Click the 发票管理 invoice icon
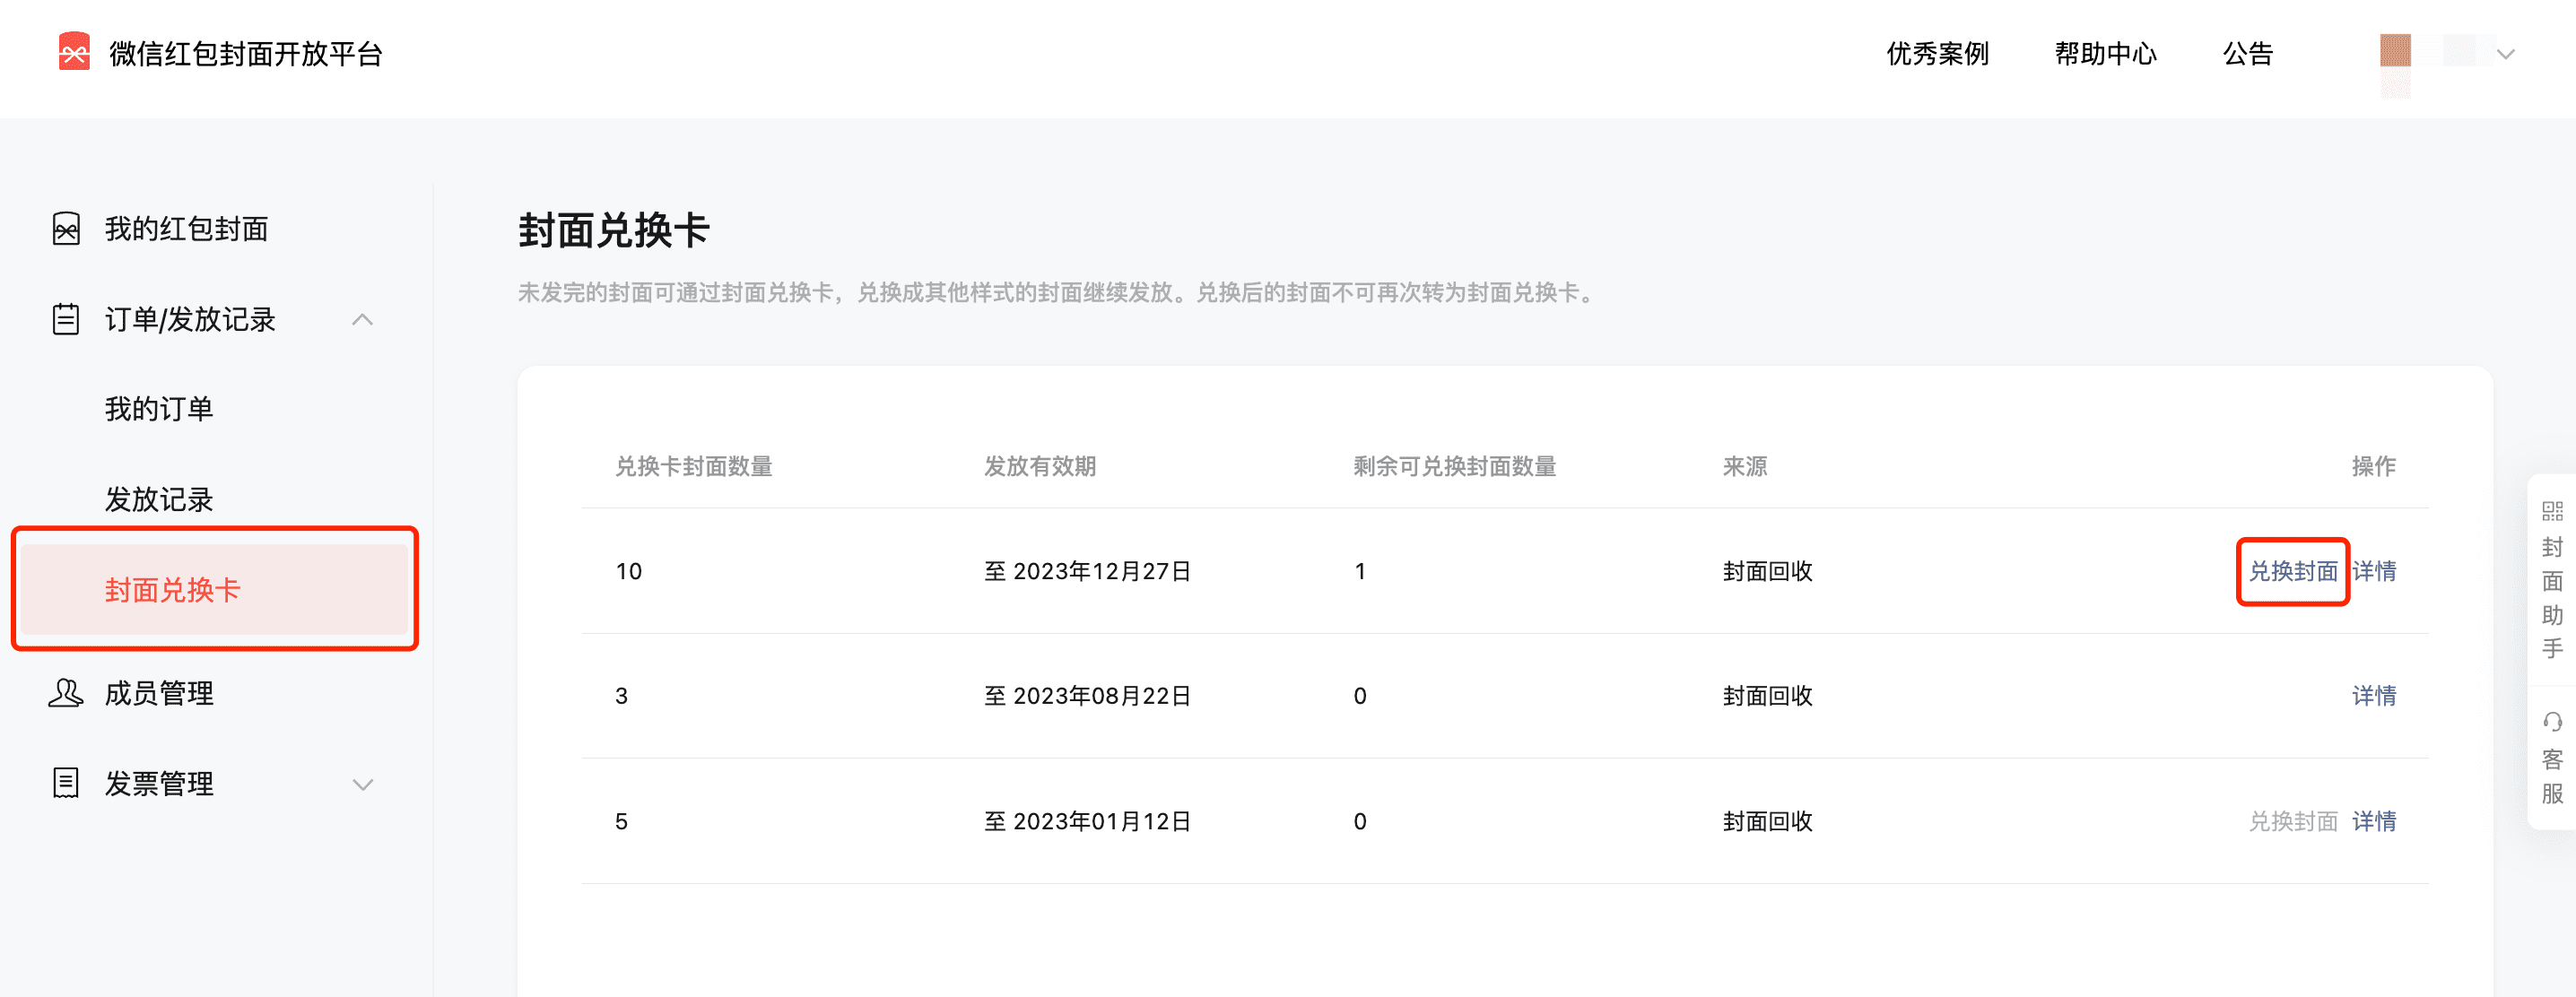Viewport: 2576px width, 997px height. point(66,783)
